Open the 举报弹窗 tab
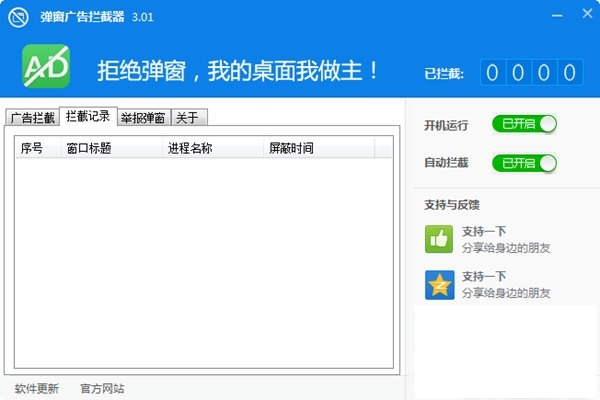Viewport: 600px width, 400px height. (x=143, y=118)
